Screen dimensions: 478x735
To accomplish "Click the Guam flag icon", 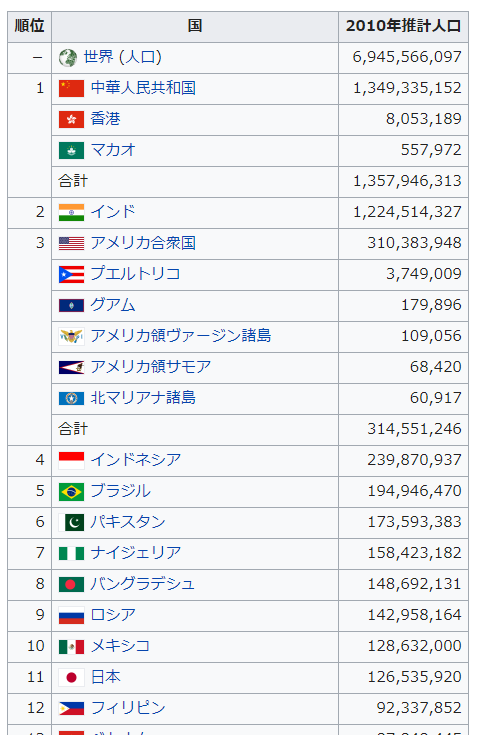I will click(x=71, y=306).
